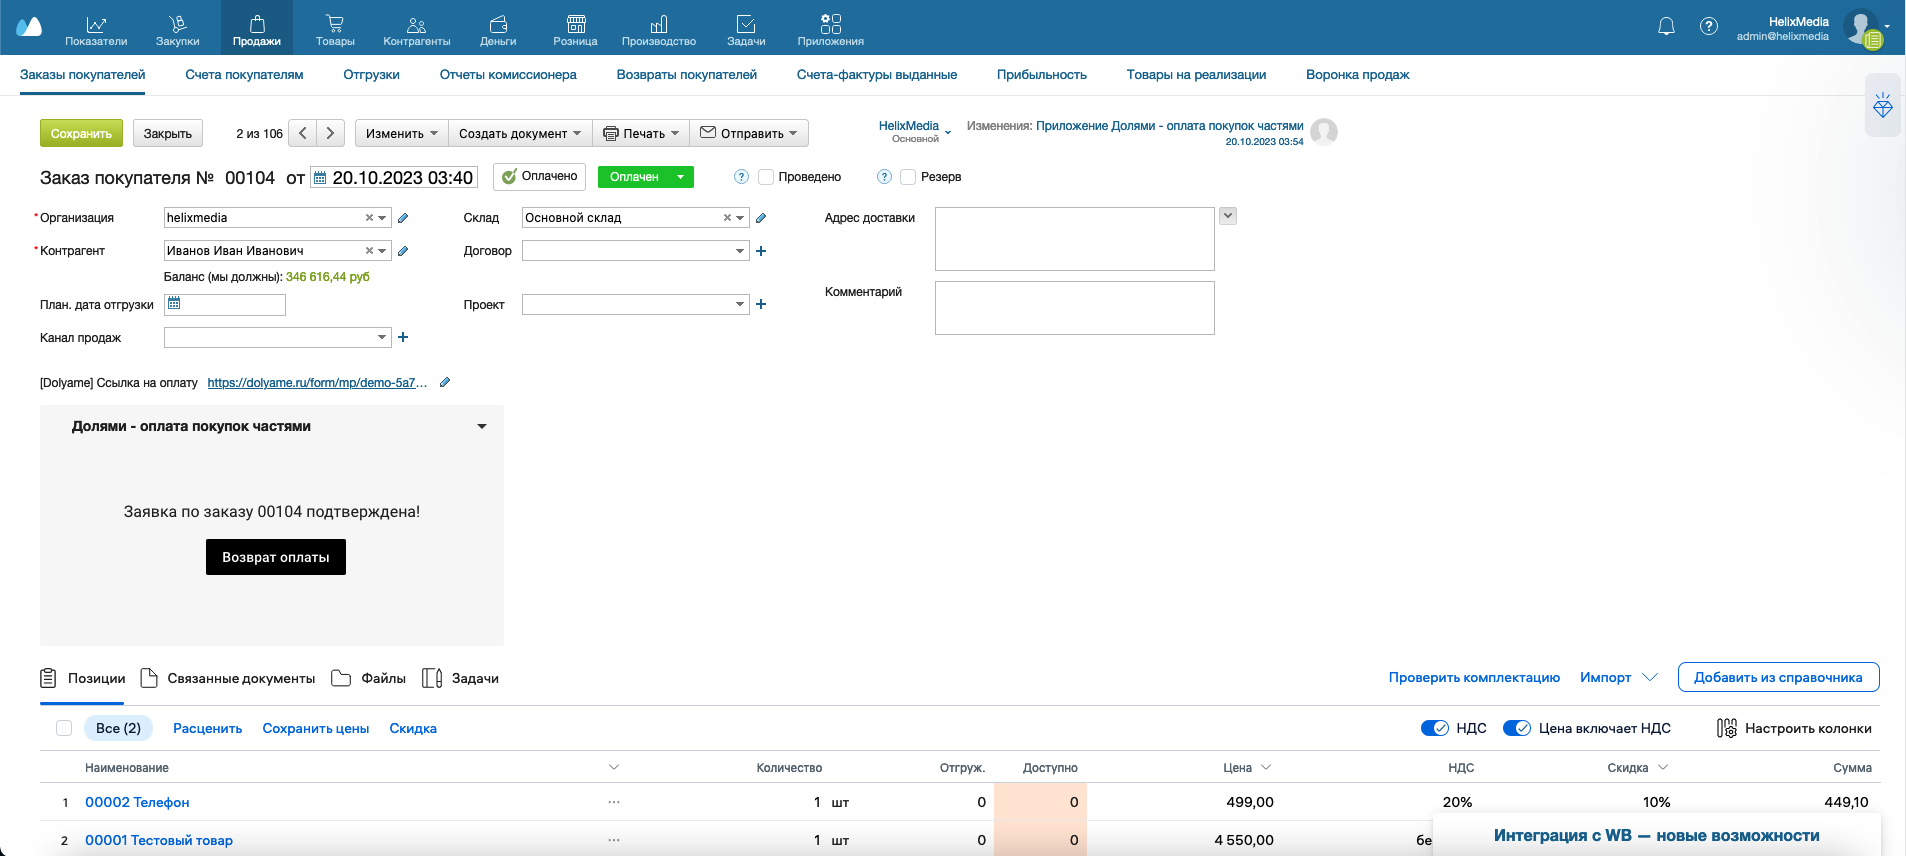Toggle the НДС switch
Image resolution: width=1906 pixels, height=856 pixels.
pyautogui.click(x=1435, y=728)
